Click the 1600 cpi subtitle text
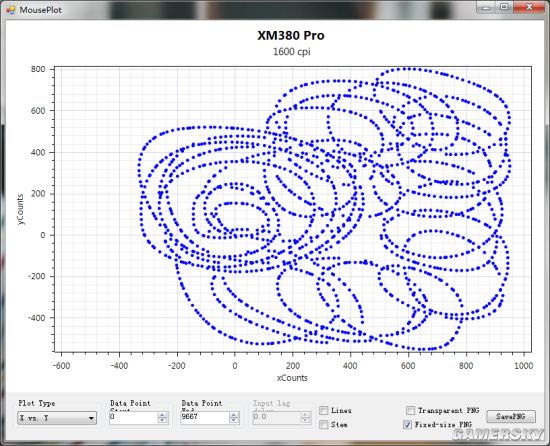Viewport: 550px width, 446px height. [x=292, y=52]
